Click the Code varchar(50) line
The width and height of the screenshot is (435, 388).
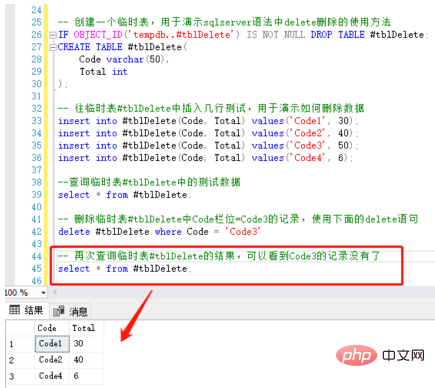click(x=124, y=59)
